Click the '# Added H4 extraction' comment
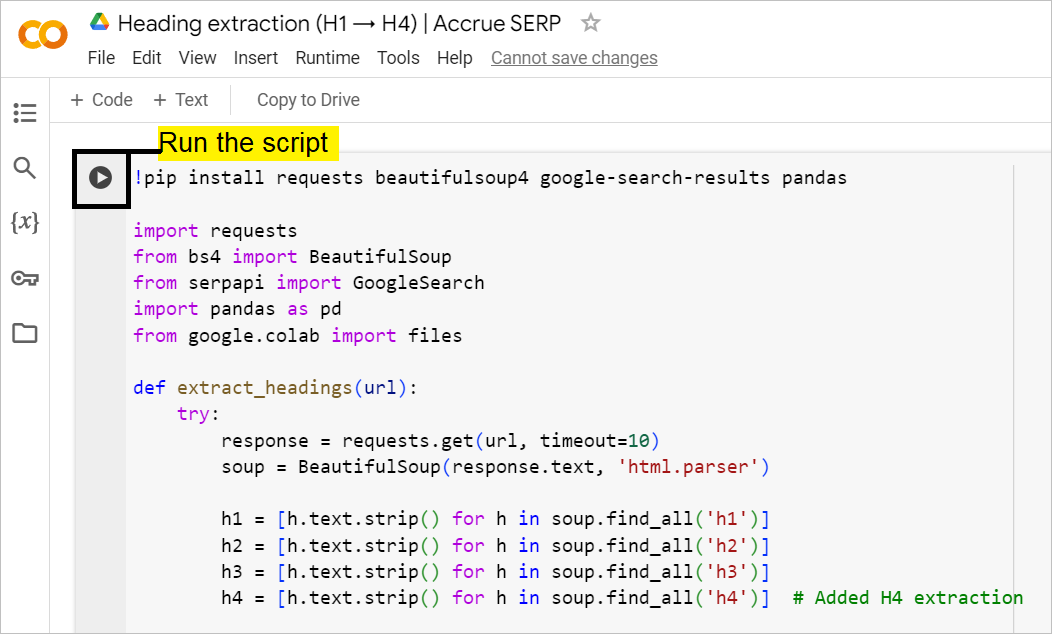This screenshot has width=1052, height=634. [x=908, y=598]
